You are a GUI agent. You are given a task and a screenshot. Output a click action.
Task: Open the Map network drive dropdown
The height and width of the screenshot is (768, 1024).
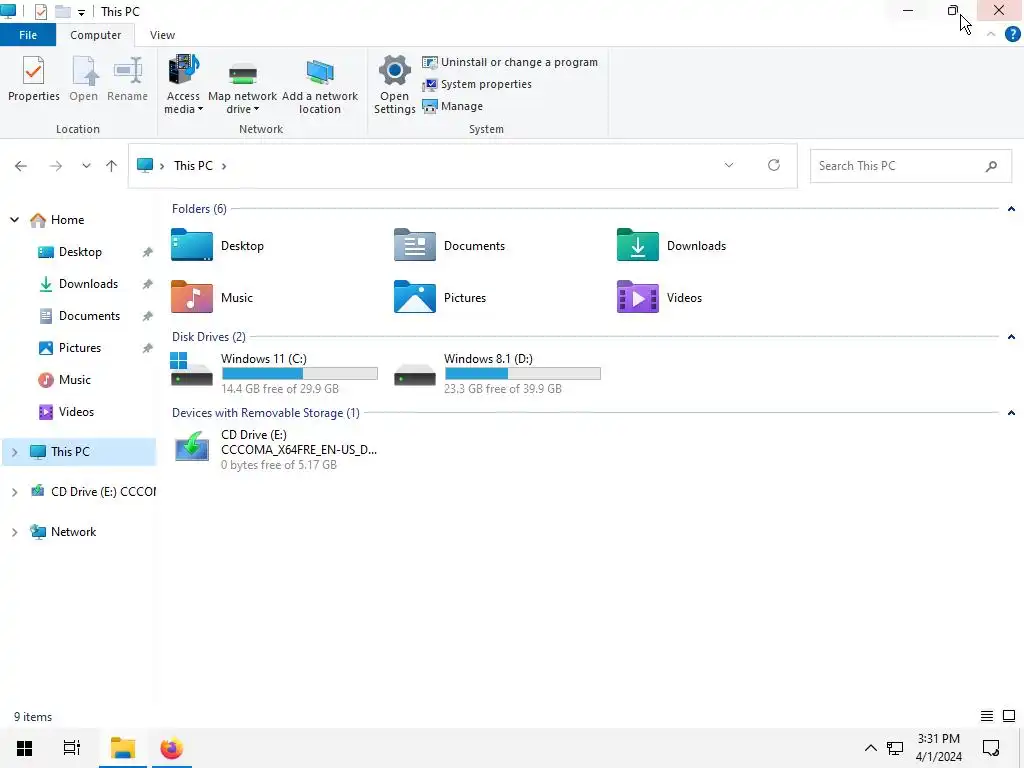pyautogui.click(x=242, y=85)
